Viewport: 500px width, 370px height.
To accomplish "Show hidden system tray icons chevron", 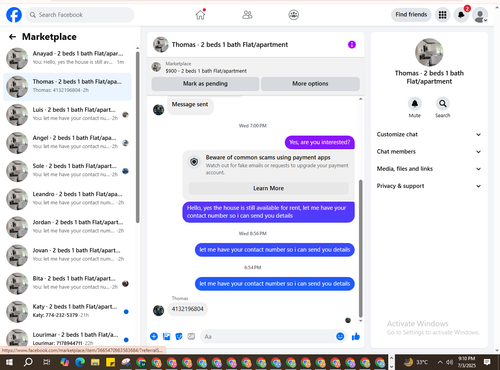I will (x=440, y=362).
